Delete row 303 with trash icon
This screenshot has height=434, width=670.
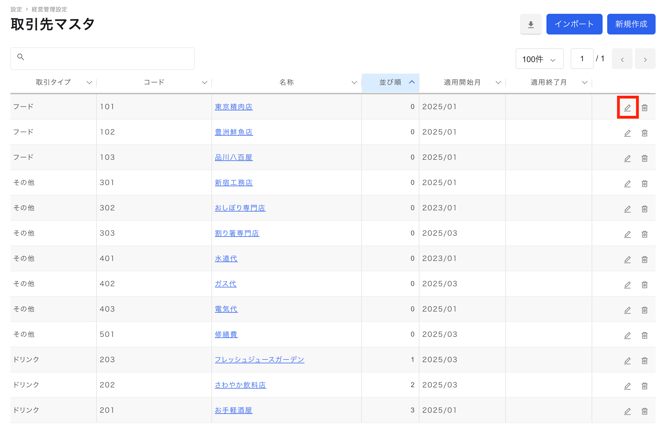(644, 234)
